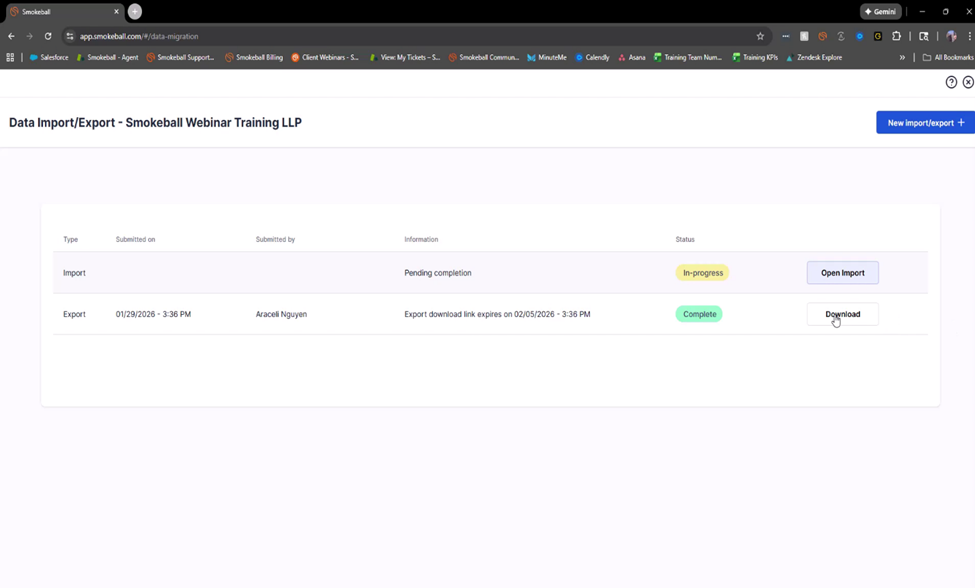
Task: Go back using browser back arrow
Action: pos(11,36)
